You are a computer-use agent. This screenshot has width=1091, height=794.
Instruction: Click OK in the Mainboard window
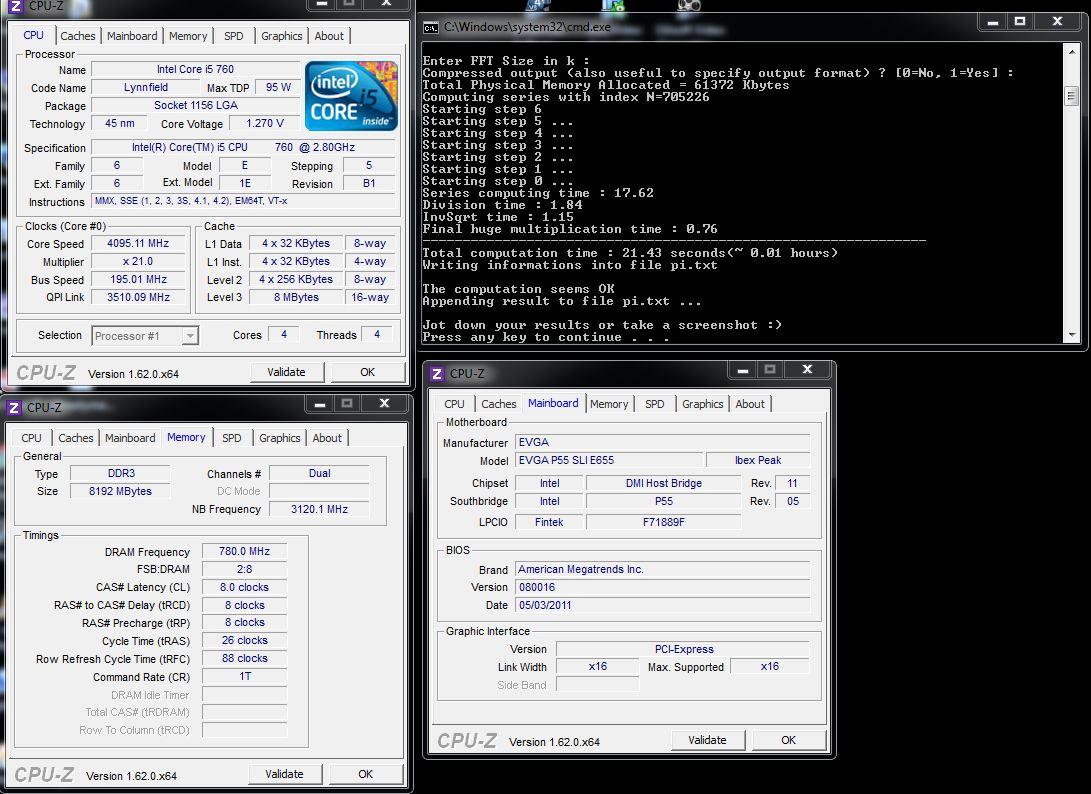coord(788,740)
